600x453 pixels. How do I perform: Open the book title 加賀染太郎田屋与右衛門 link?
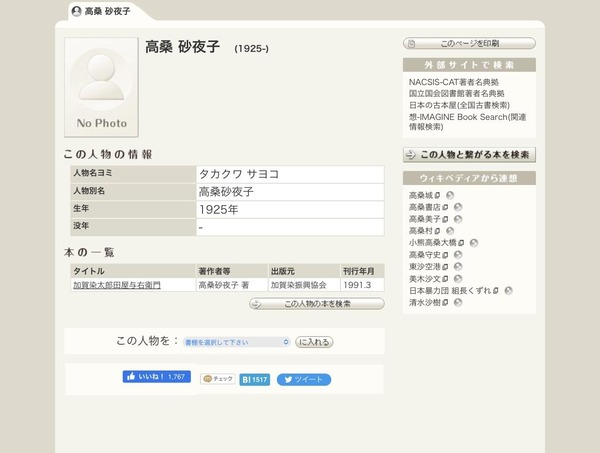click(117, 285)
